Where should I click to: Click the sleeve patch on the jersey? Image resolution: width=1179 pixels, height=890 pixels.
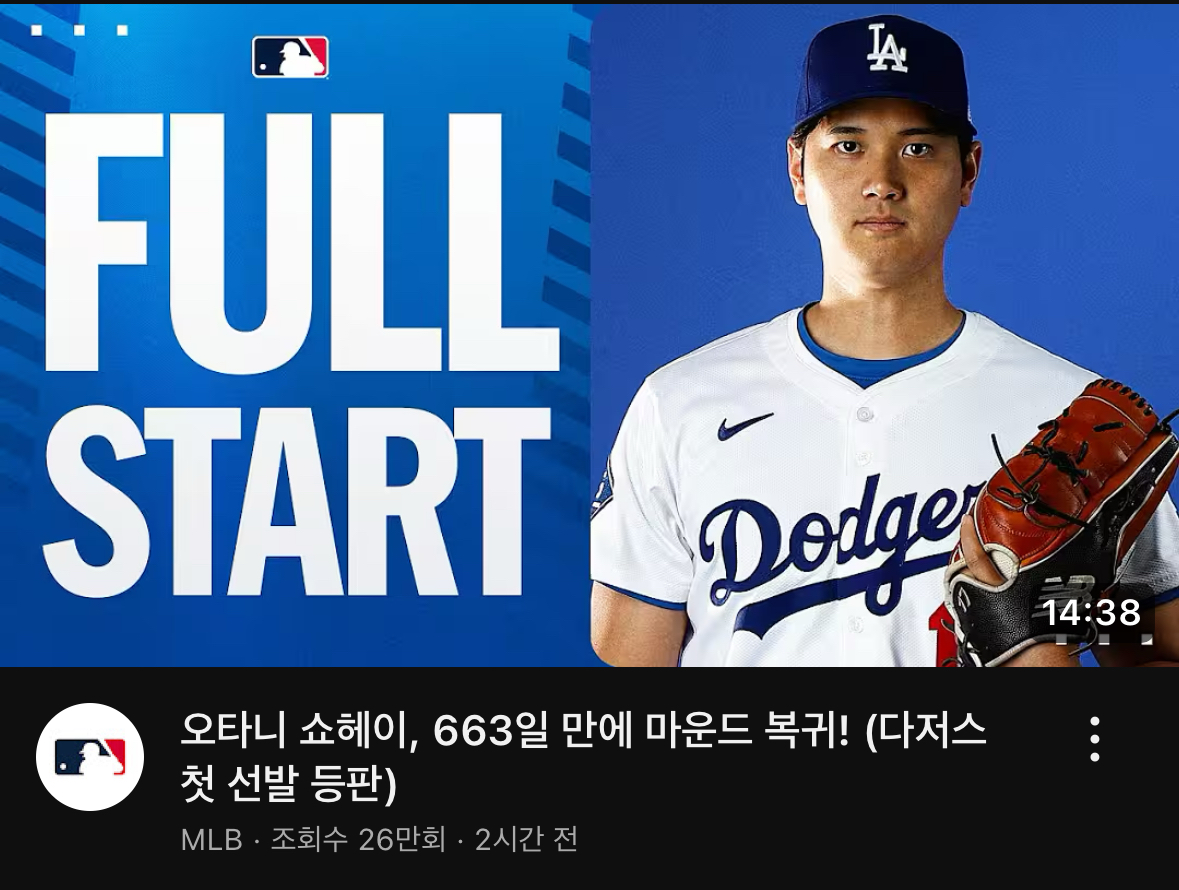[x=602, y=489]
